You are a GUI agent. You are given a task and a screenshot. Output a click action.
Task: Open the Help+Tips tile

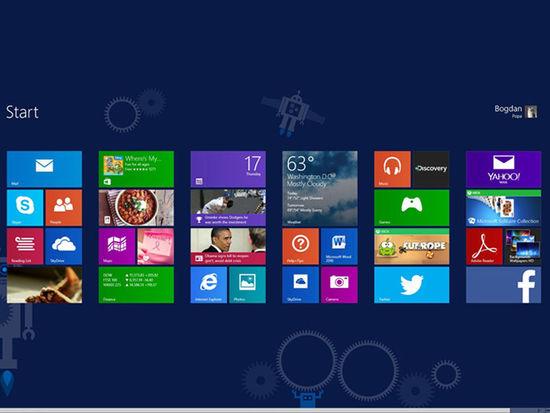pyautogui.click(x=301, y=246)
